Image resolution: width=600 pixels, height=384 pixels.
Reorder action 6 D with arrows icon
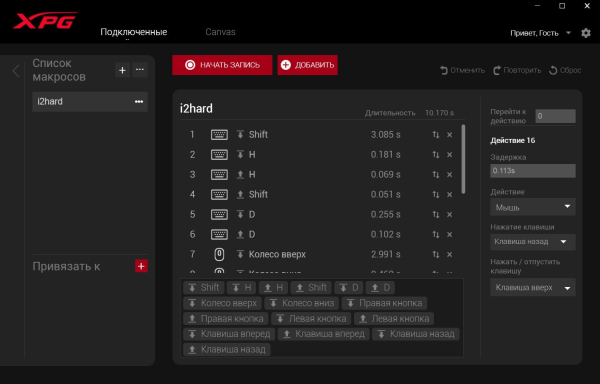pos(436,234)
